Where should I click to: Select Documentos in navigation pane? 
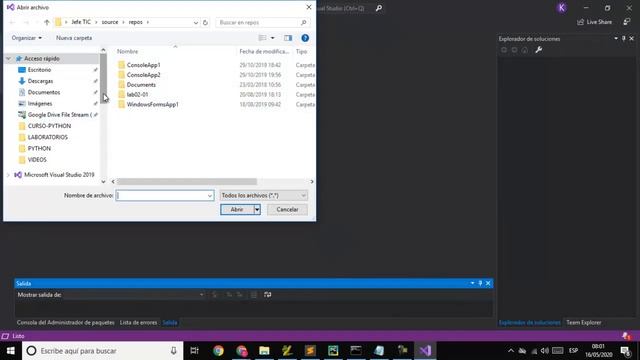(44, 92)
